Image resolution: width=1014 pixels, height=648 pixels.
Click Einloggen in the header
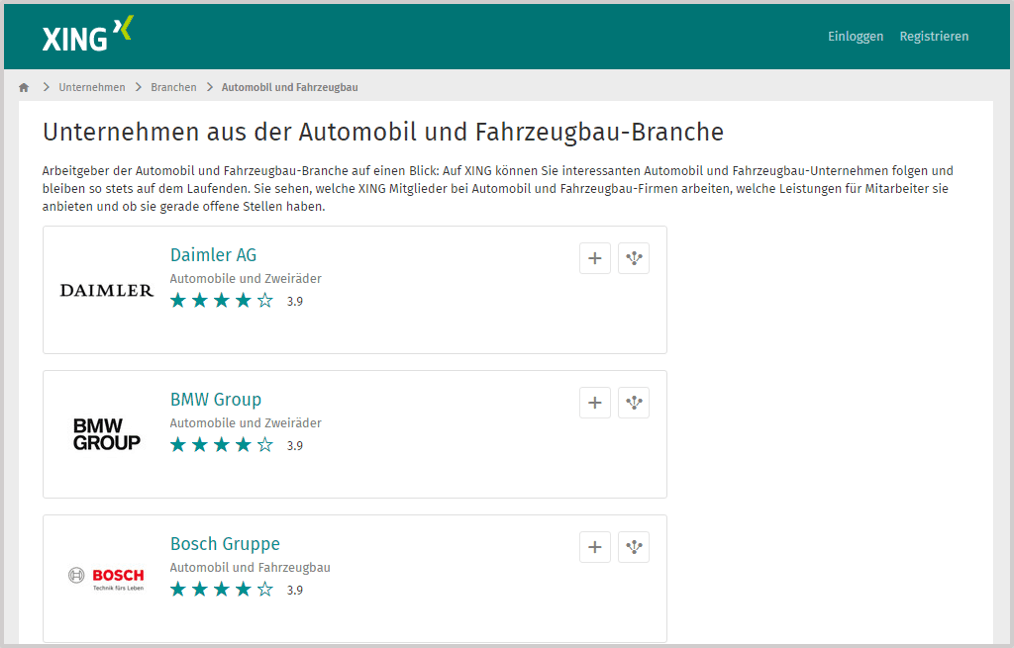coord(855,36)
